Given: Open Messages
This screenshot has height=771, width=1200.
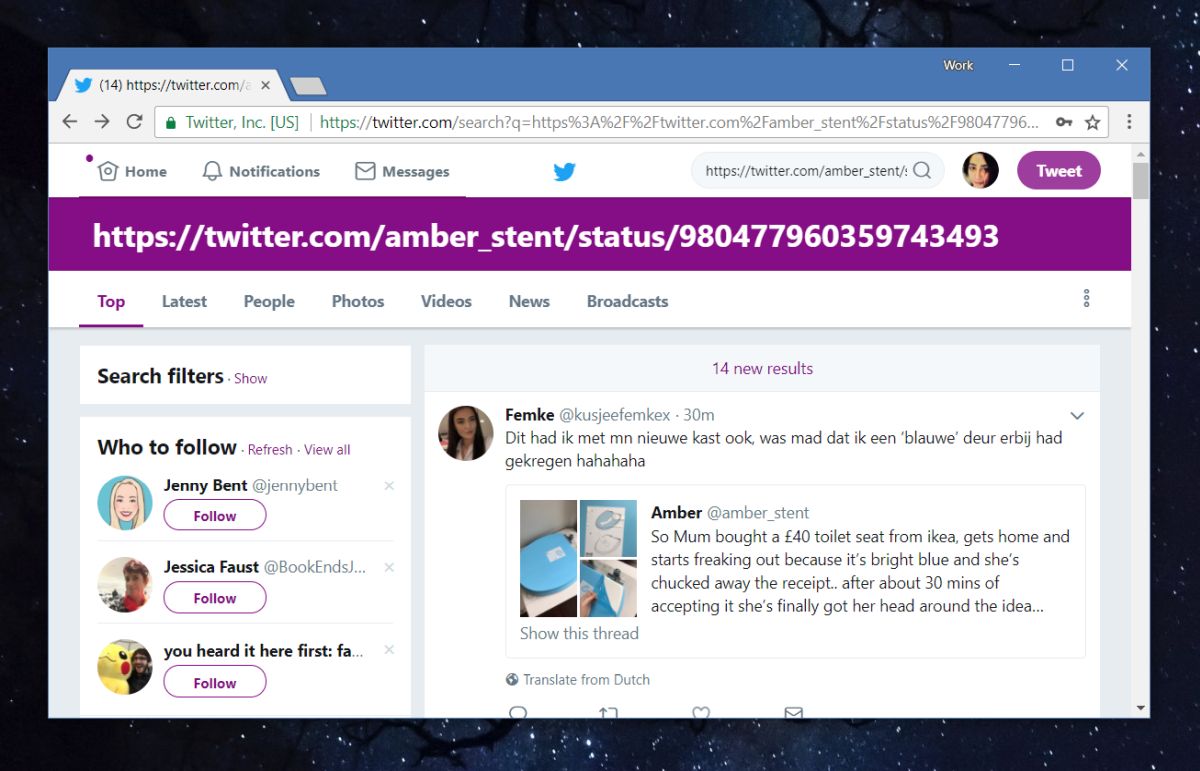Looking at the screenshot, I should point(403,171).
